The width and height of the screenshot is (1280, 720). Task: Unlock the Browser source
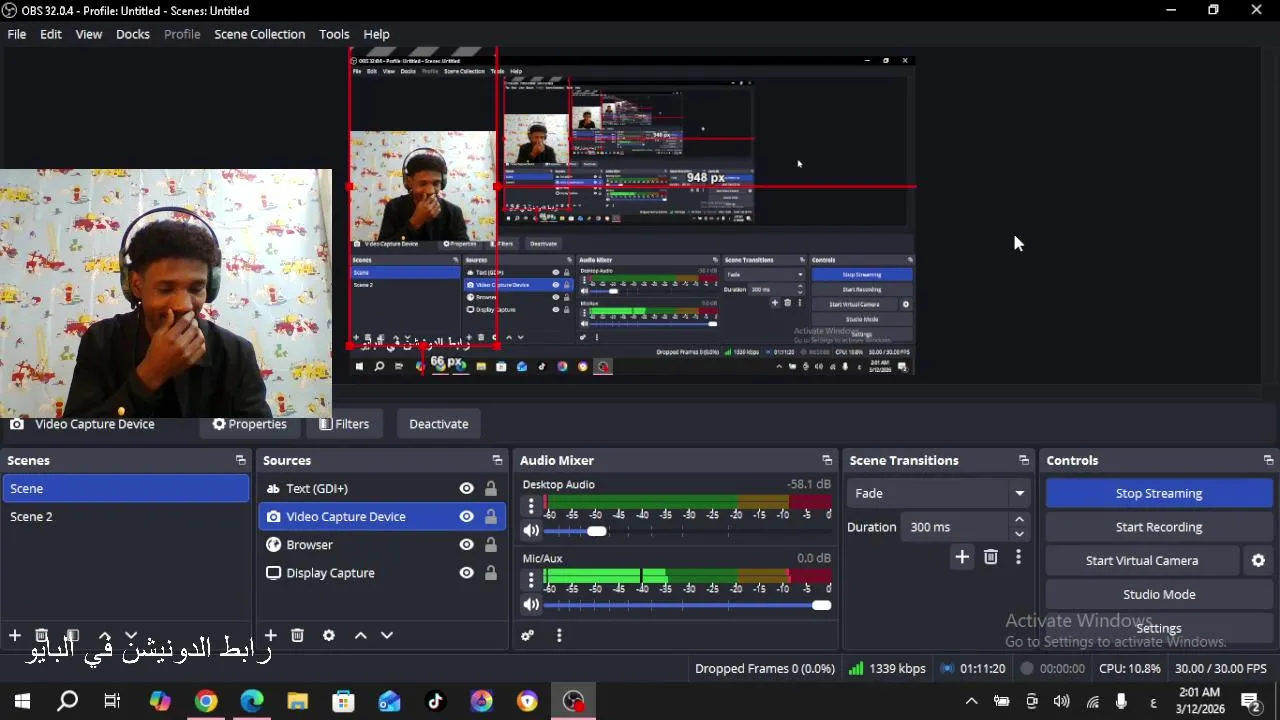pyautogui.click(x=491, y=545)
